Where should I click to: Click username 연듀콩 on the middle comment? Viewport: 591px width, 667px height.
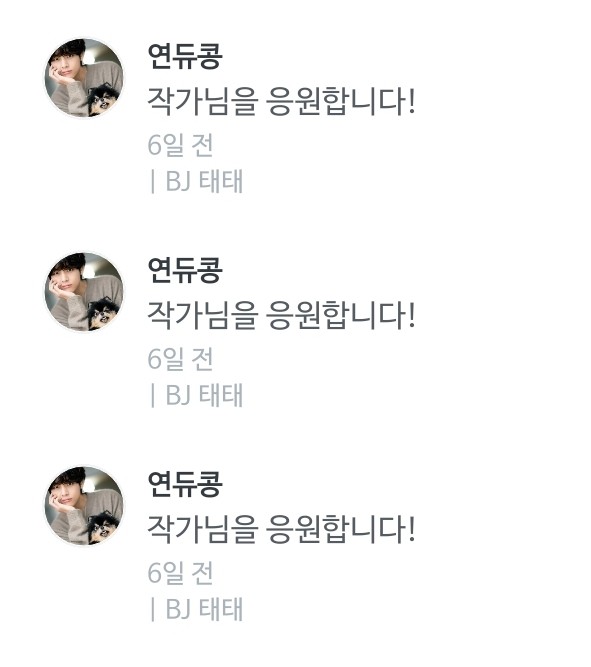point(185,270)
